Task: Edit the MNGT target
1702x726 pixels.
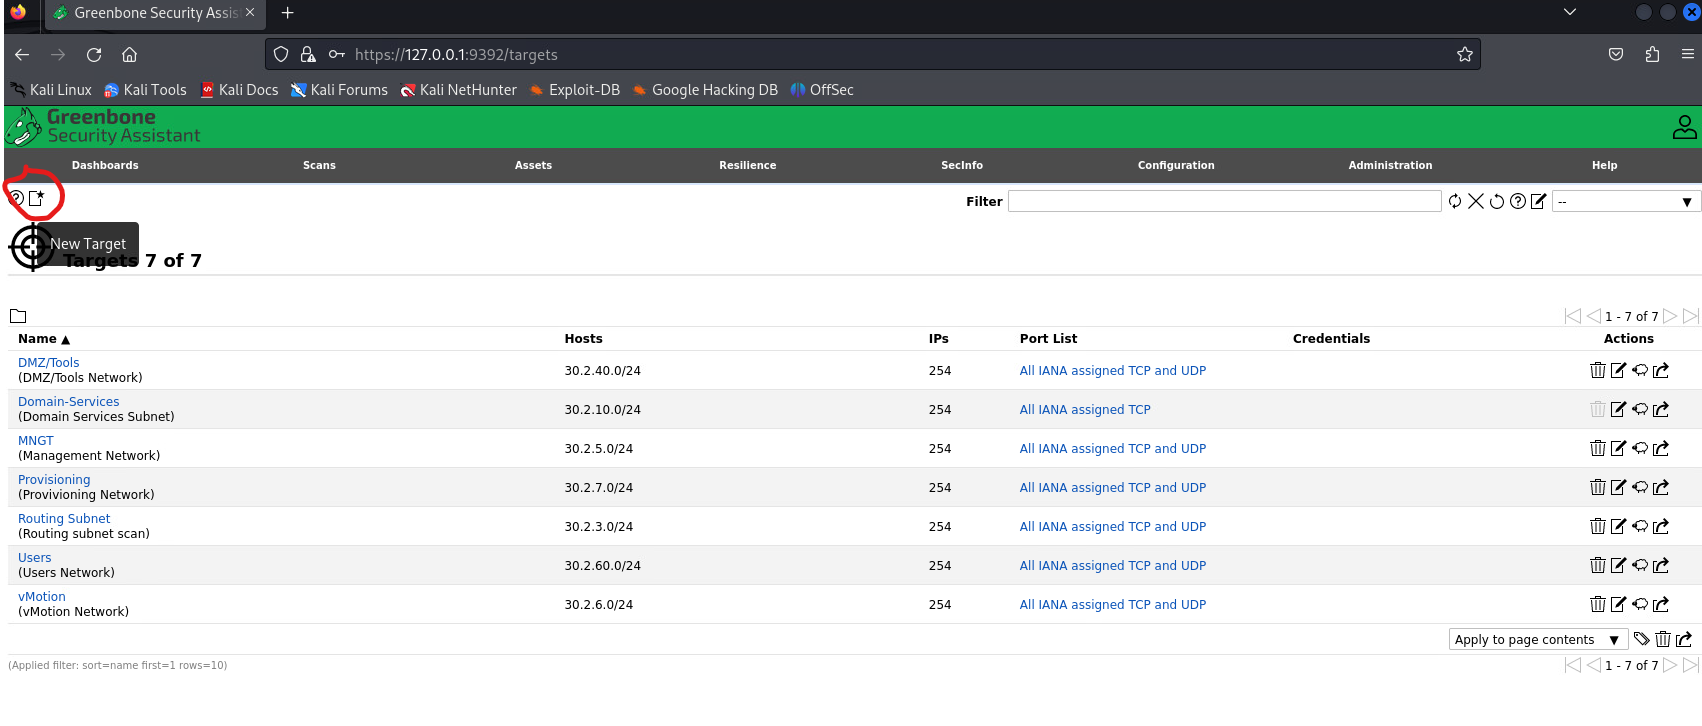Action: click(1619, 448)
